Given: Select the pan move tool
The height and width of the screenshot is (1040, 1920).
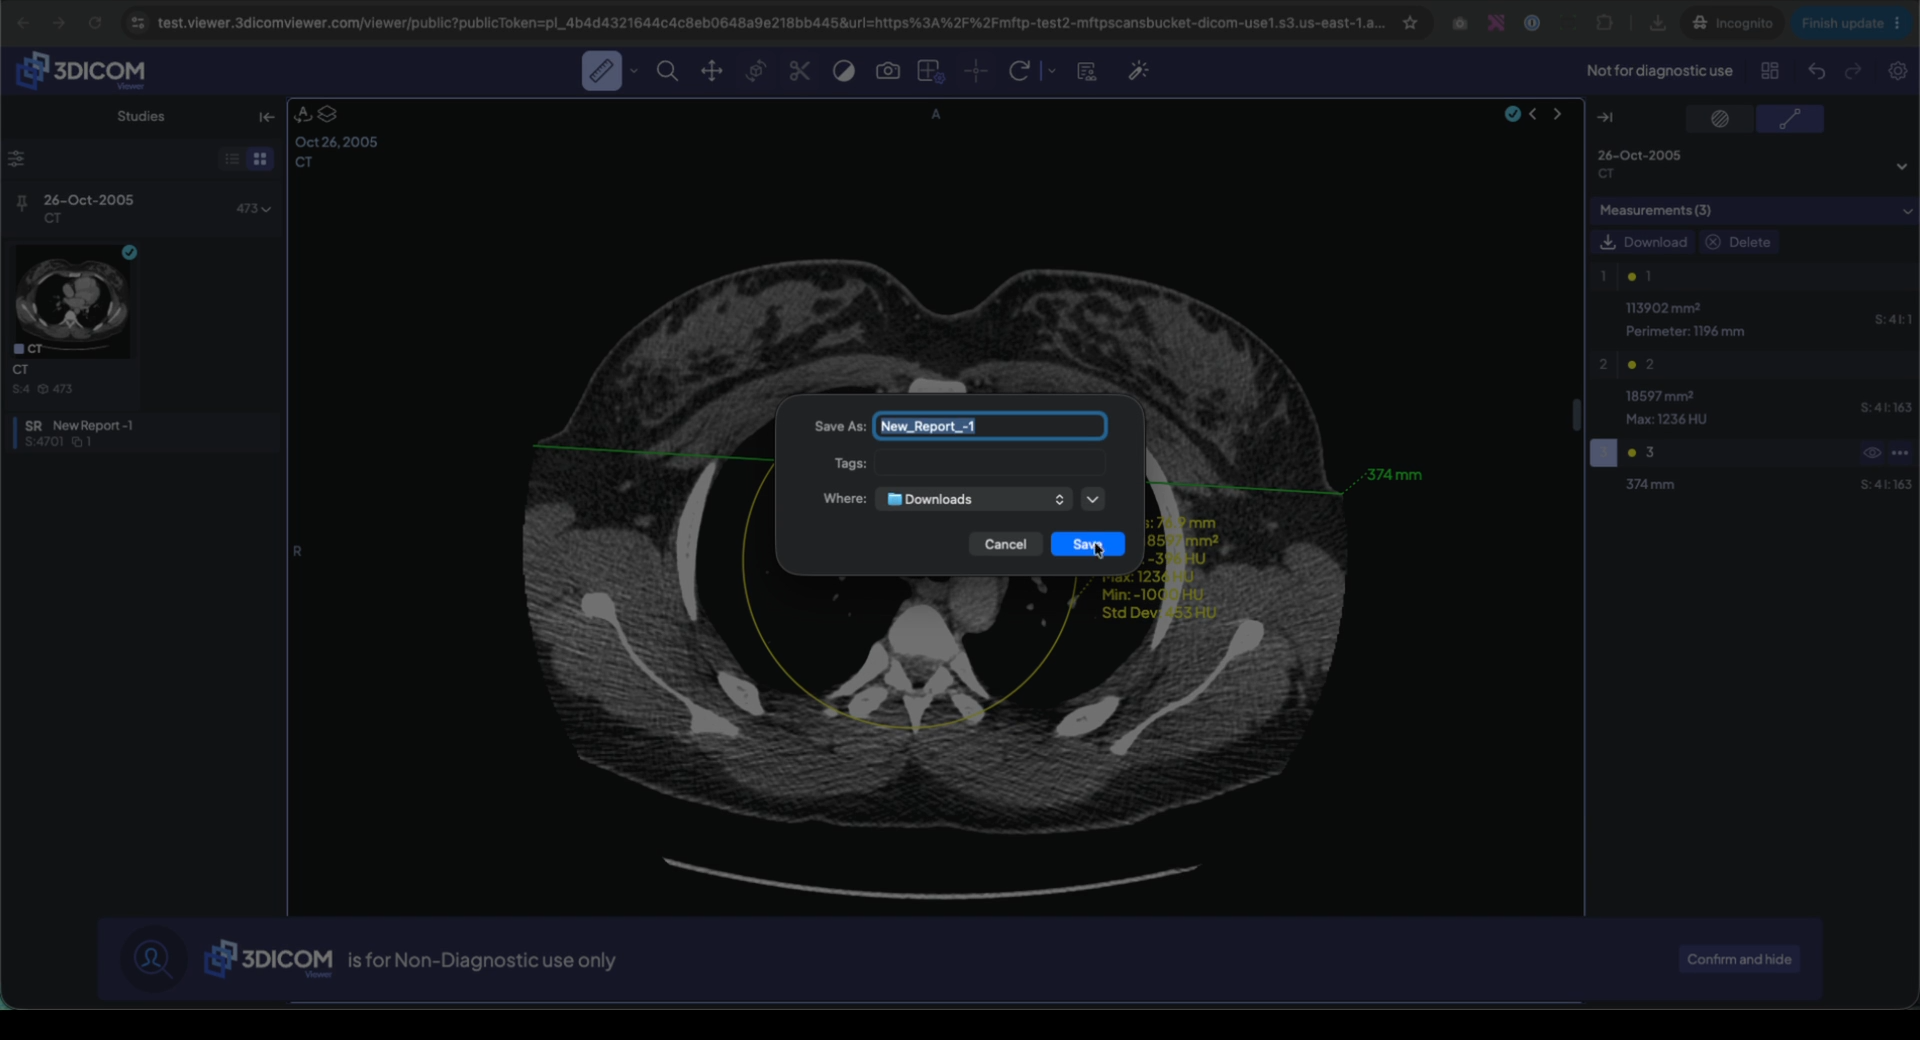Looking at the screenshot, I should (712, 71).
